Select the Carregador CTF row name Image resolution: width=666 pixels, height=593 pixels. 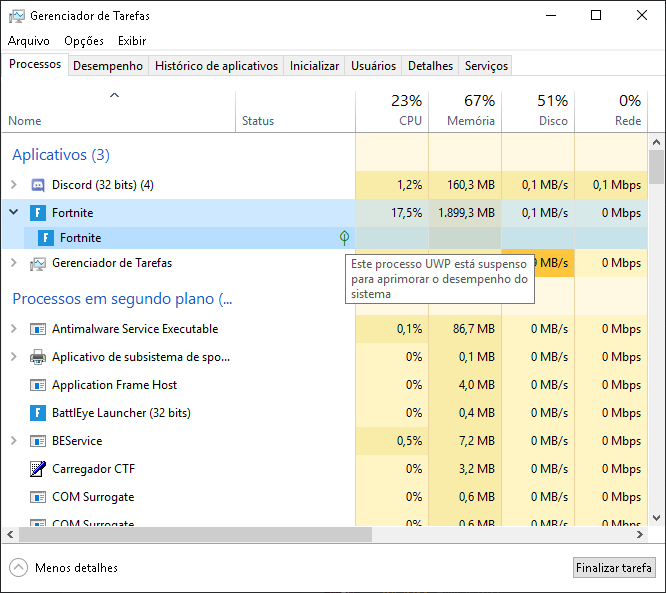[x=93, y=469]
